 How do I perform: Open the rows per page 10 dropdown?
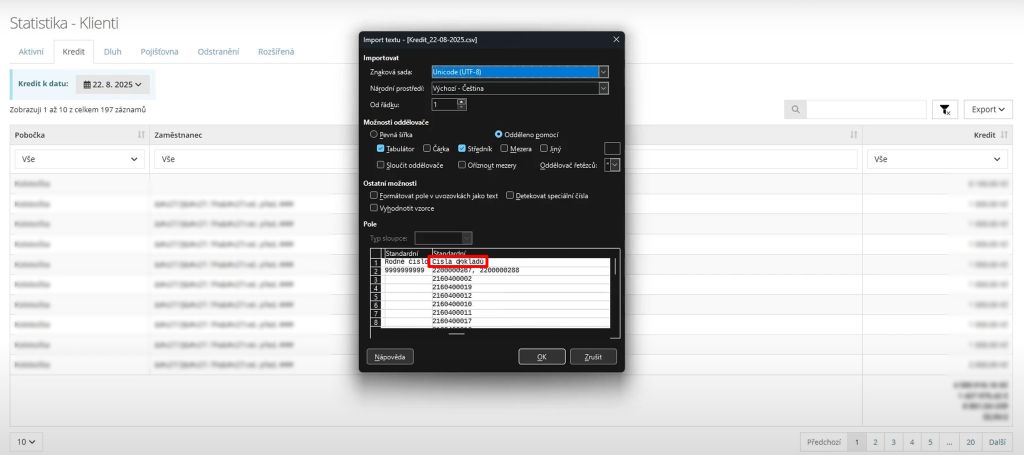(x=26, y=442)
